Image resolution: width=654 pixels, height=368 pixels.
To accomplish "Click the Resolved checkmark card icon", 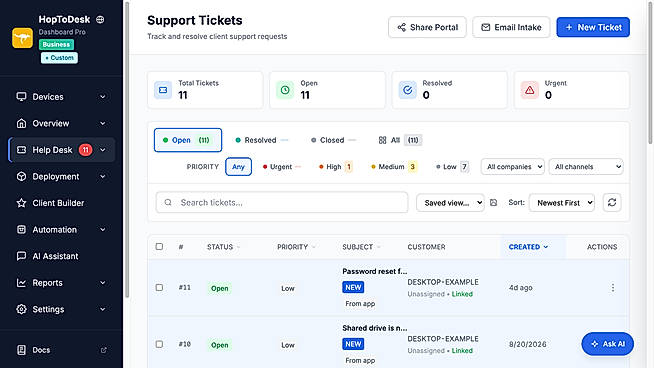I will click(407, 90).
